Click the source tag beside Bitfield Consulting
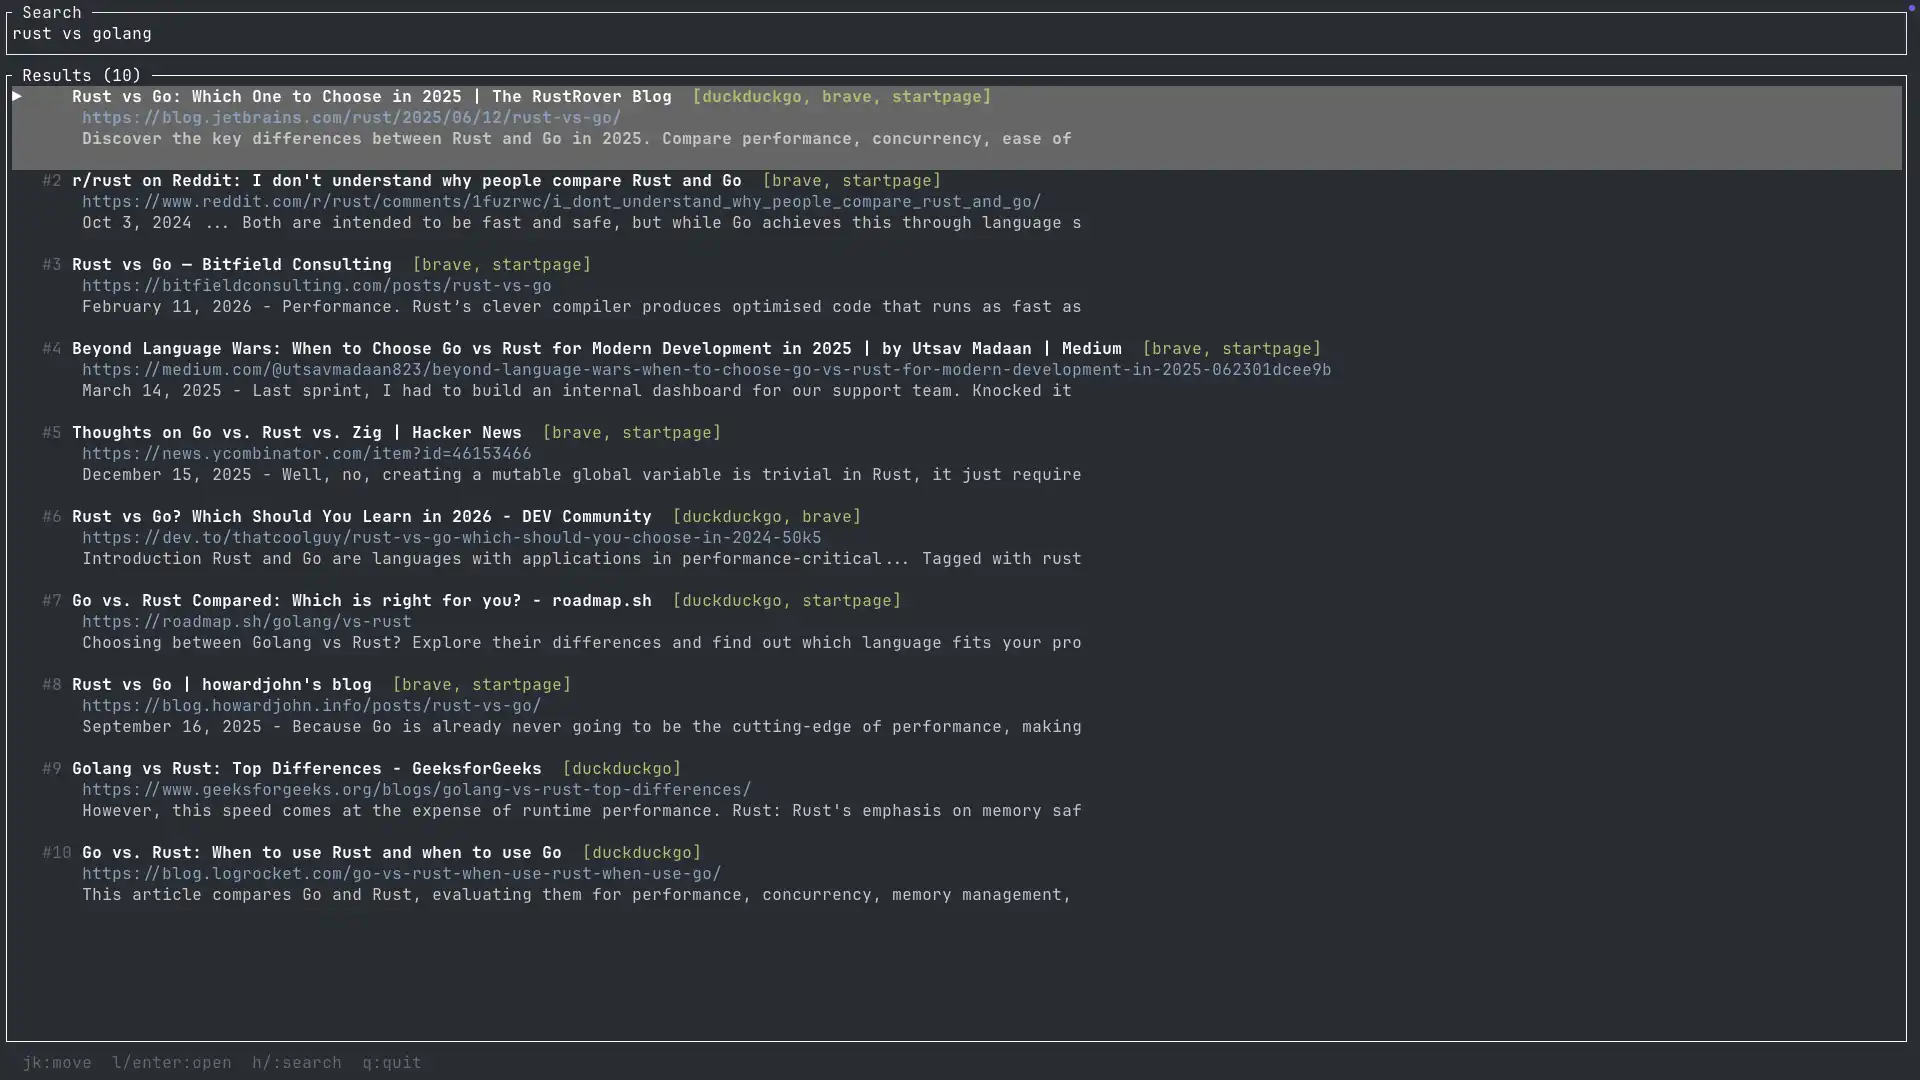The width and height of the screenshot is (1920, 1080). tap(502, 265)
